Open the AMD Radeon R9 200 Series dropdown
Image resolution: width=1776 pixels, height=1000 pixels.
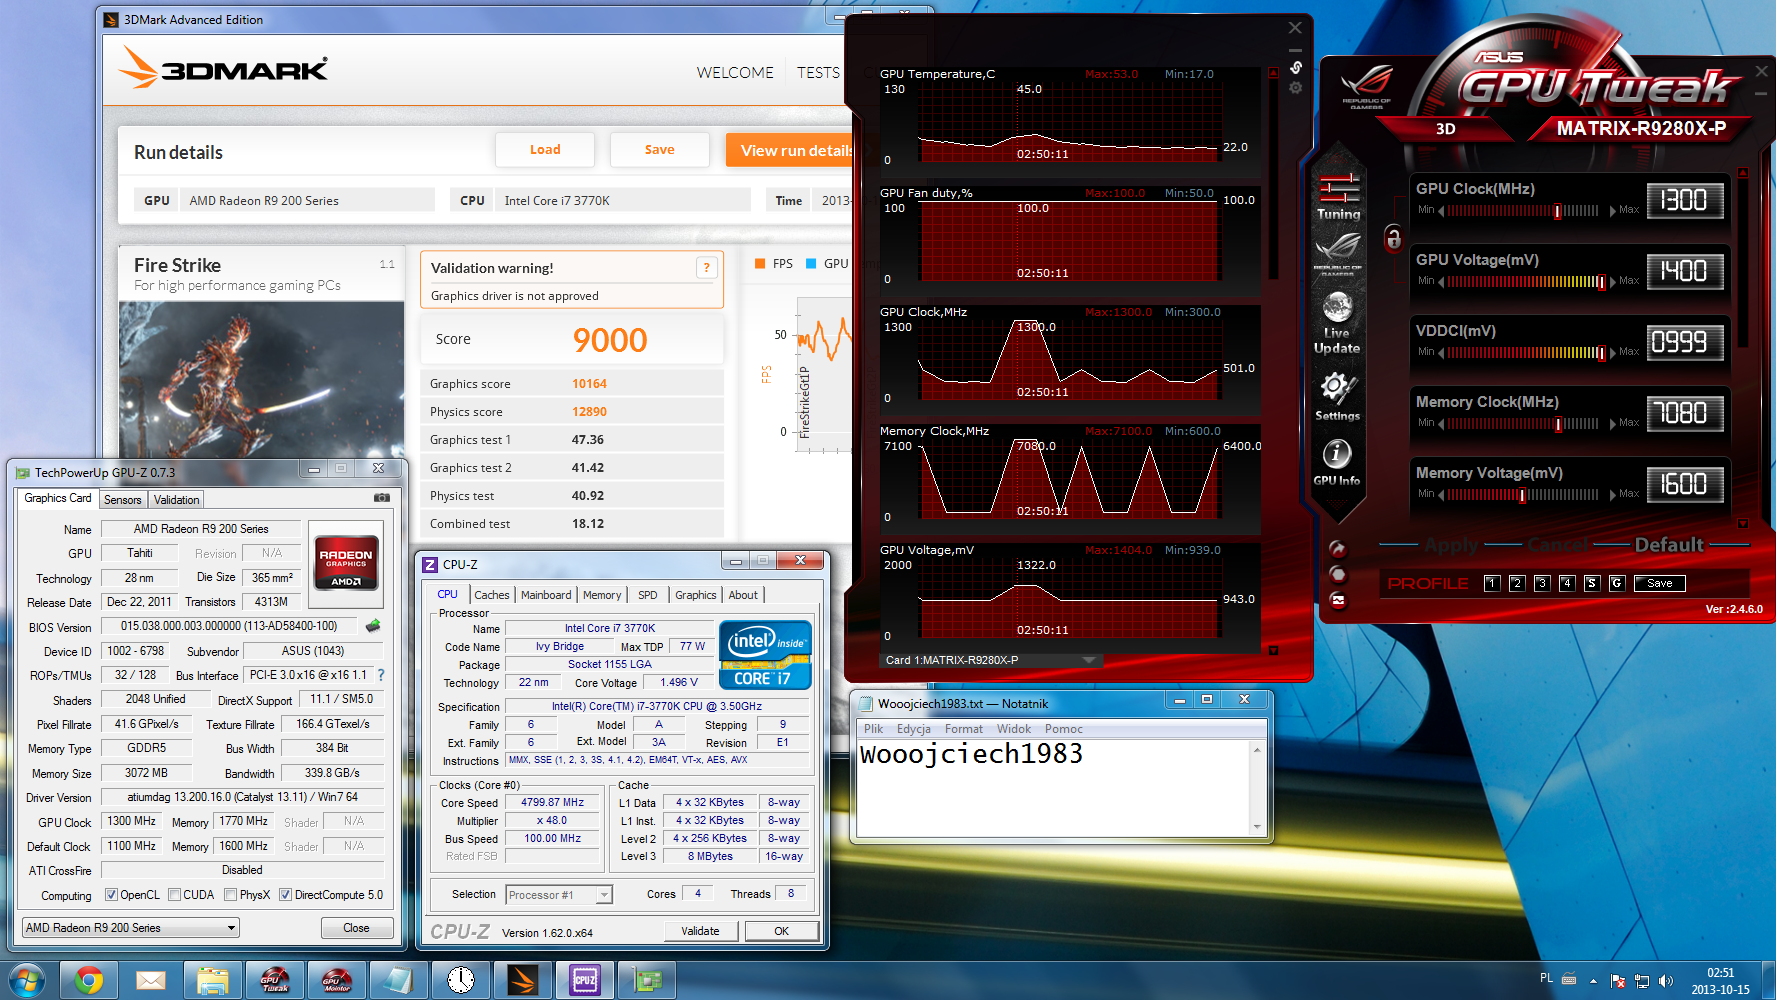(x=130, y=928)
